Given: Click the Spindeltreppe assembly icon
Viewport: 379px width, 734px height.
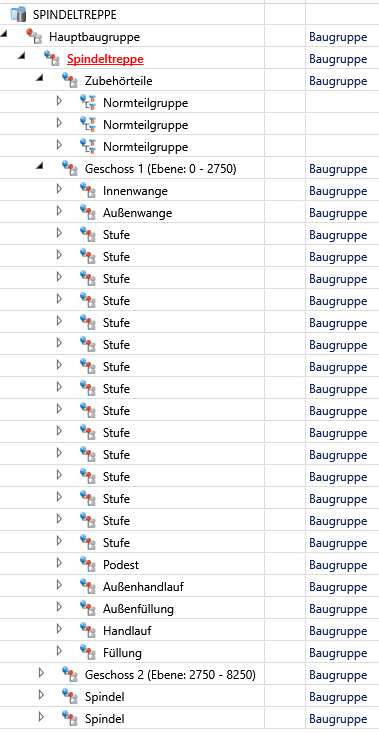Looking at the screenshot, I should click(52, 59).
